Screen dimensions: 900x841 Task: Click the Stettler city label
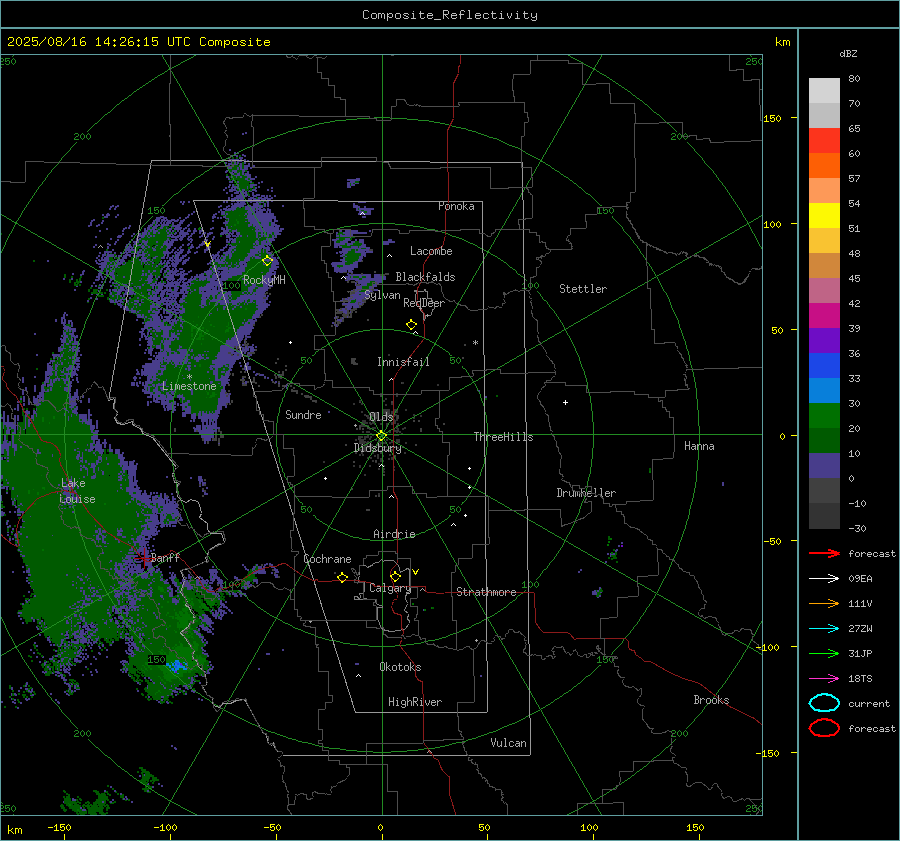point(583,289)
